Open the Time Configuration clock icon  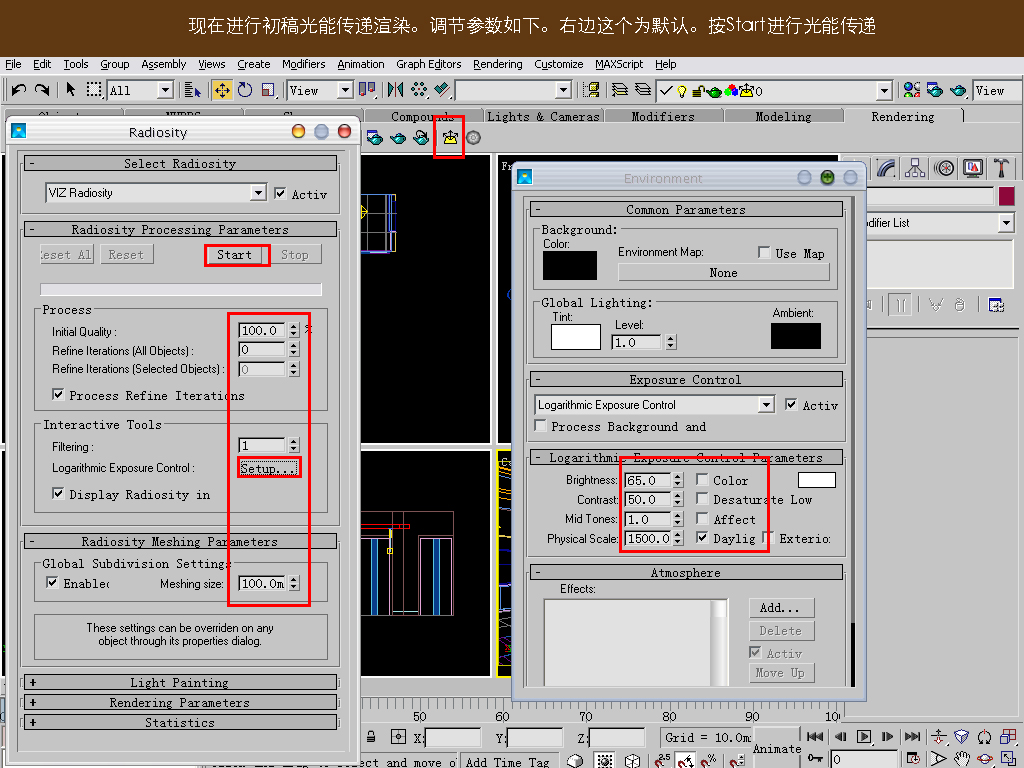pos(914,758)
